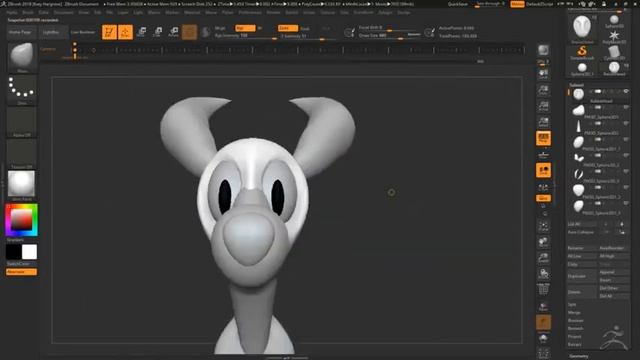Expand the Project section
The height and width of the screenshot is (360, 640).
pos(574,336)
